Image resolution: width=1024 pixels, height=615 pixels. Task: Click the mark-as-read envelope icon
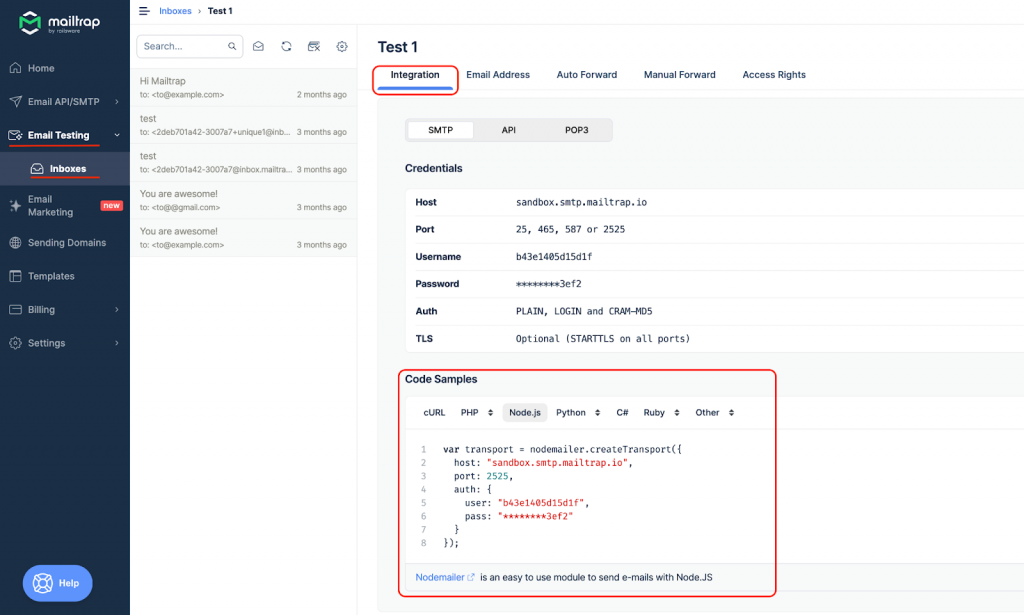coord(260,46)
